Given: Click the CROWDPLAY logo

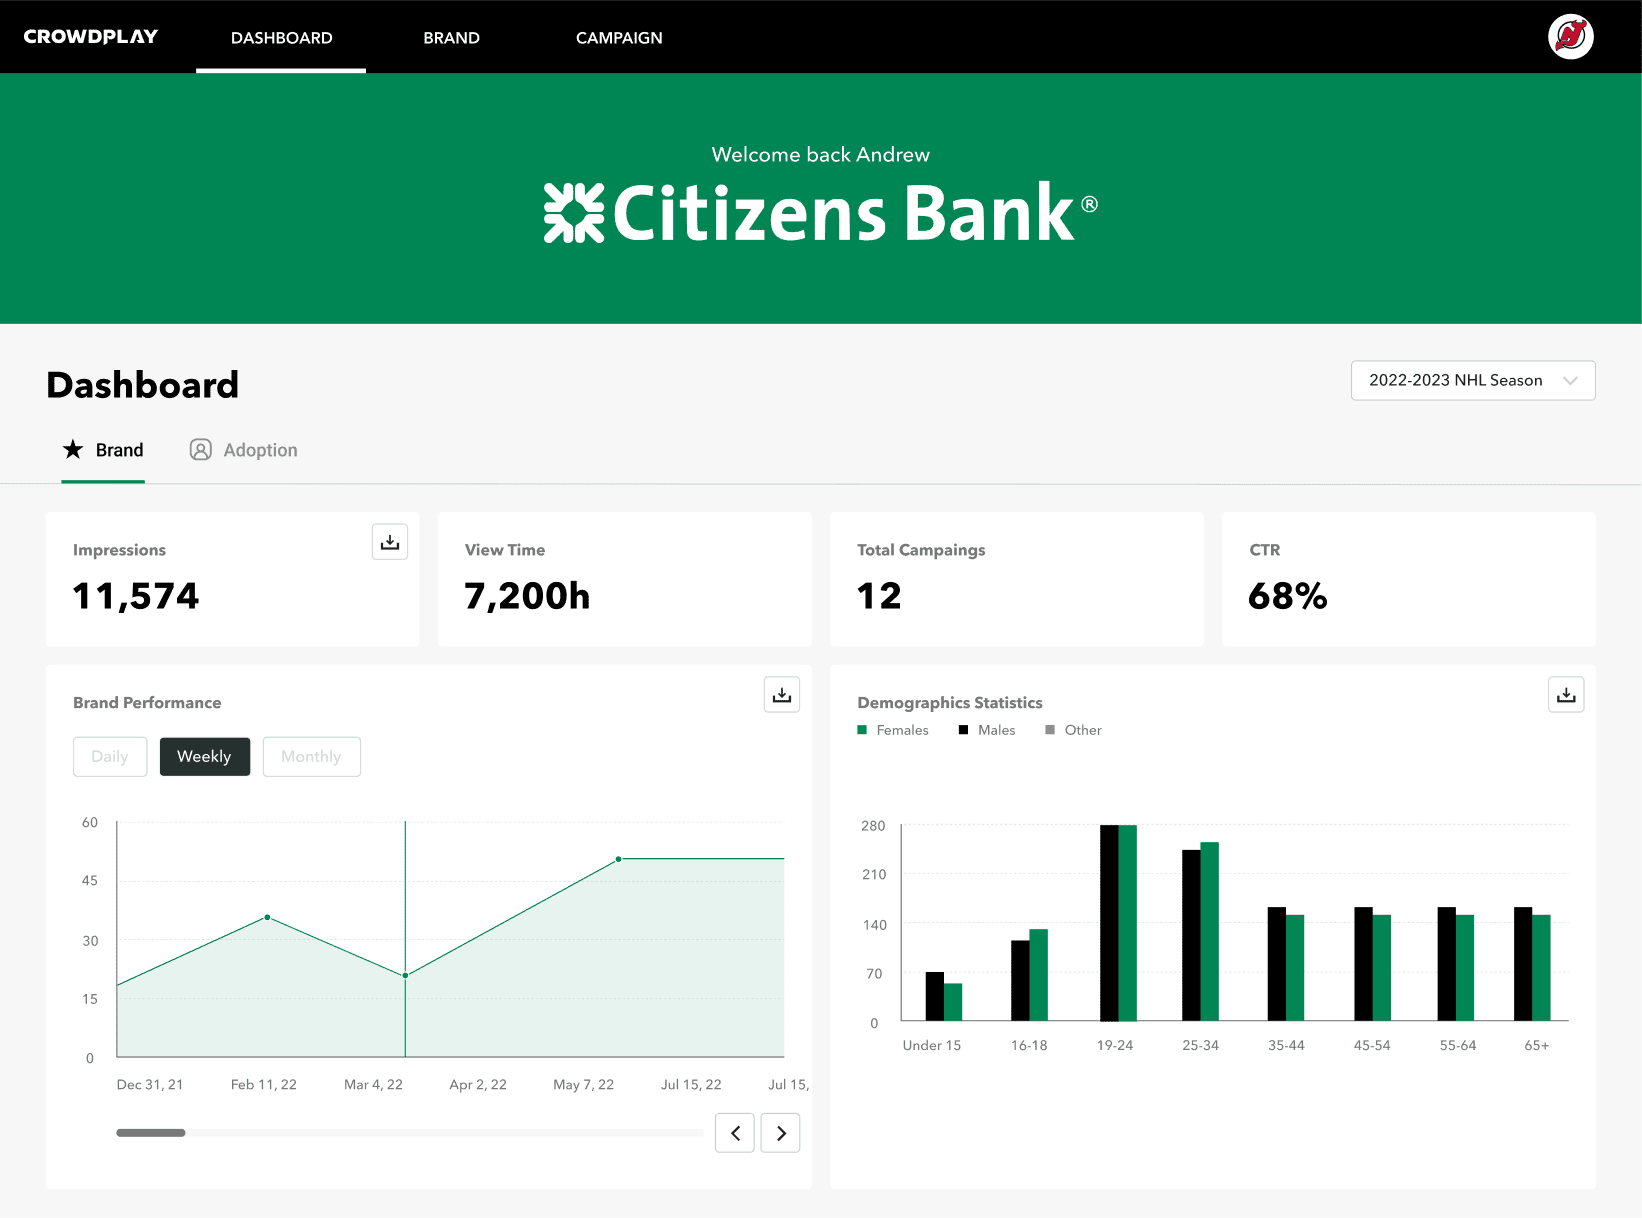Looking at the screenshot, I should coord(91,36).
